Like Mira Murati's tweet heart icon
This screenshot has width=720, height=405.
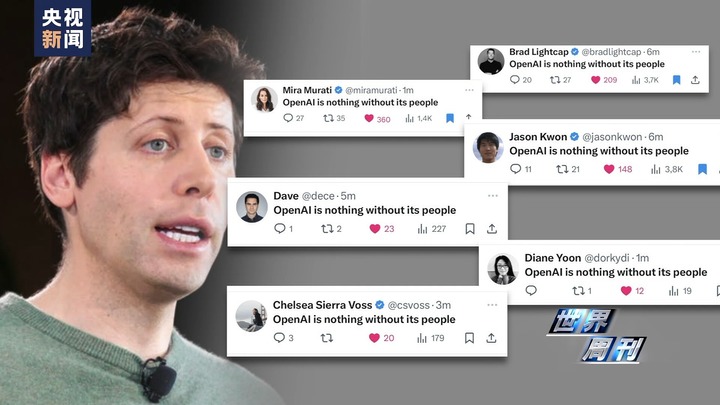pyautogui.click(x=369, y=118)
